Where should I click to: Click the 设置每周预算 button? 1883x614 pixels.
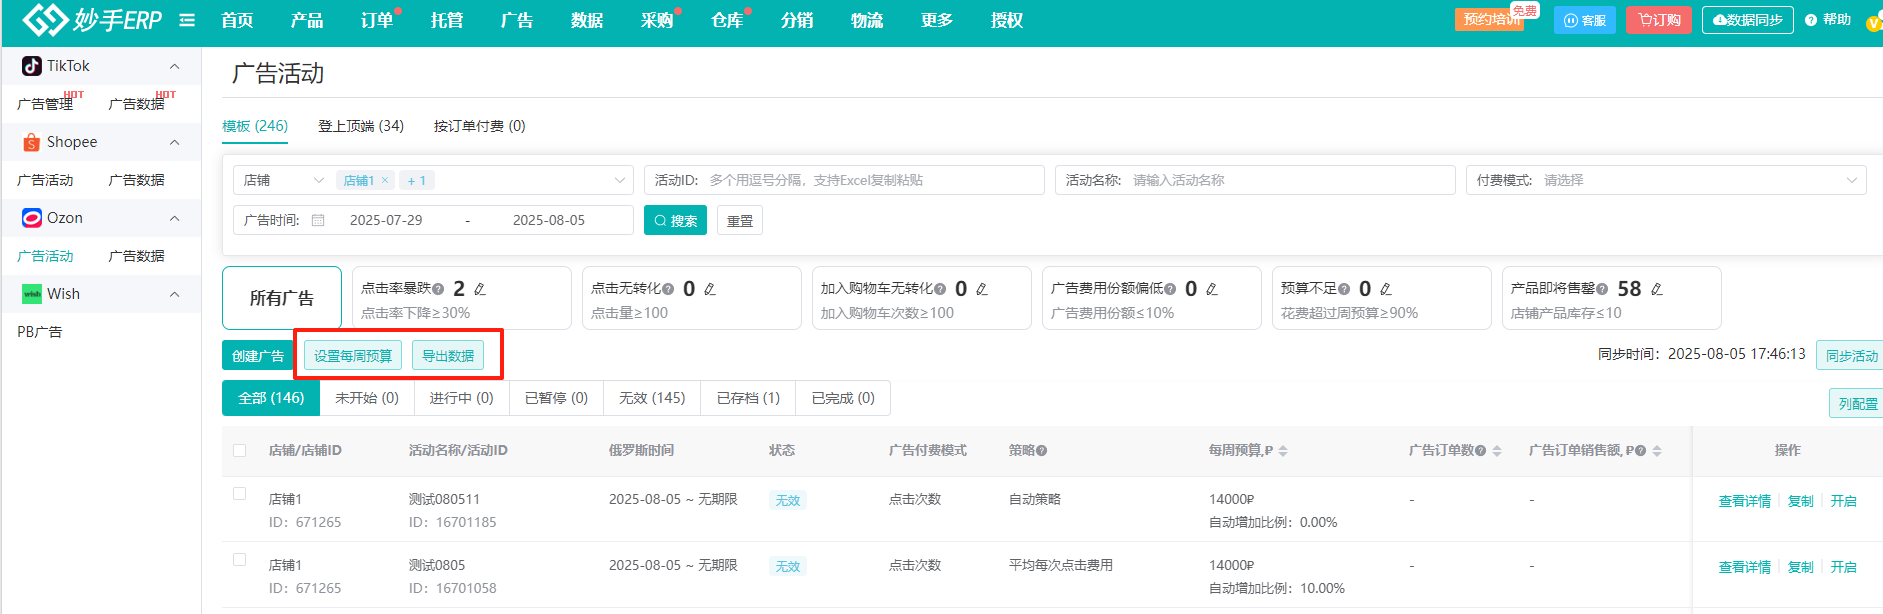(353, 356)
